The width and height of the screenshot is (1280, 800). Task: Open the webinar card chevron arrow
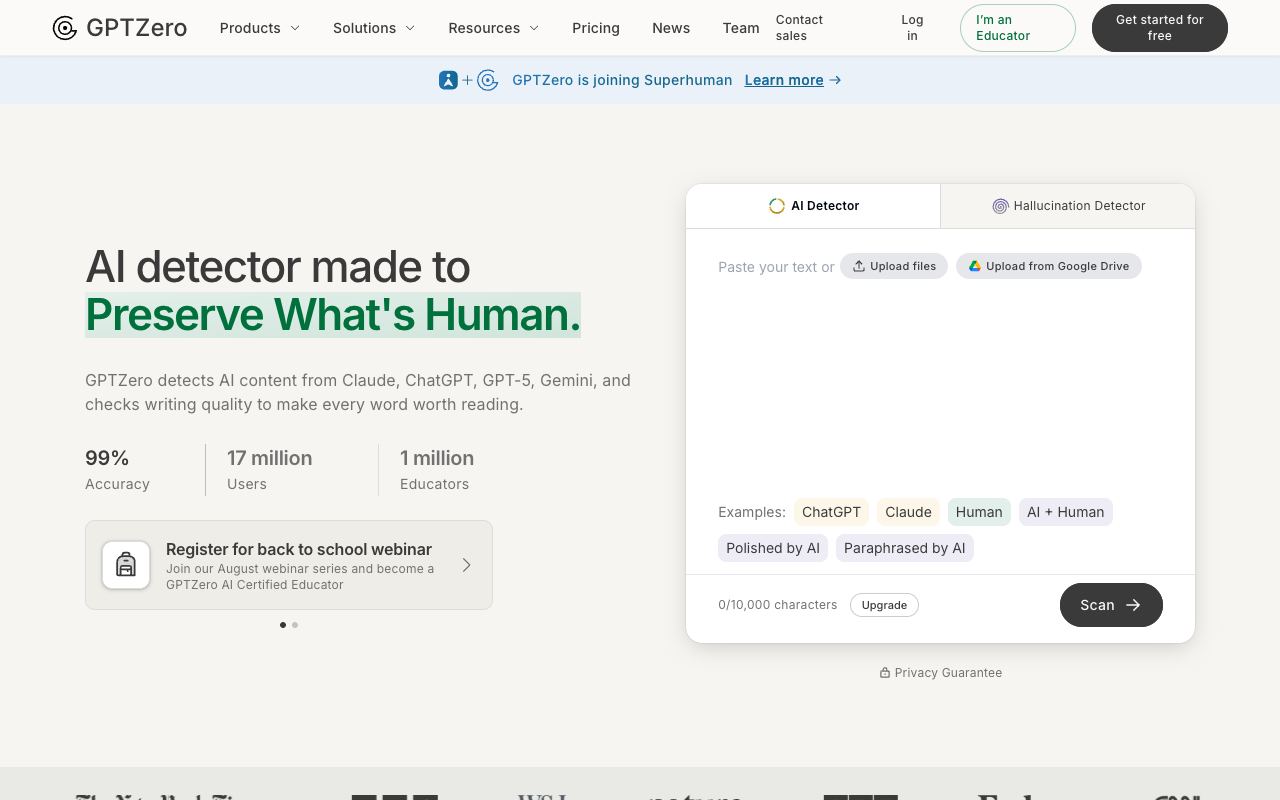tap(466, 565)
